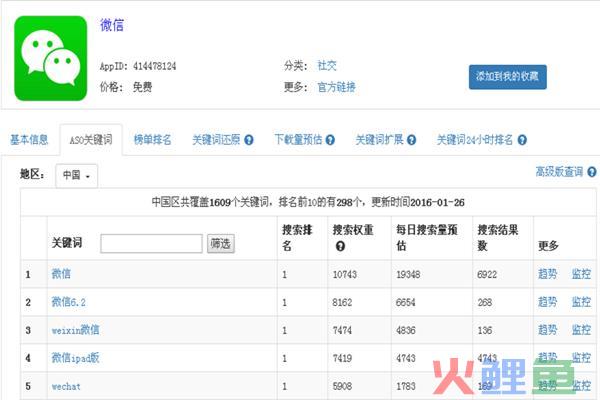Select daily search value 19348
This screenshot has width=600, height=400.
click(x=408, y=274)
